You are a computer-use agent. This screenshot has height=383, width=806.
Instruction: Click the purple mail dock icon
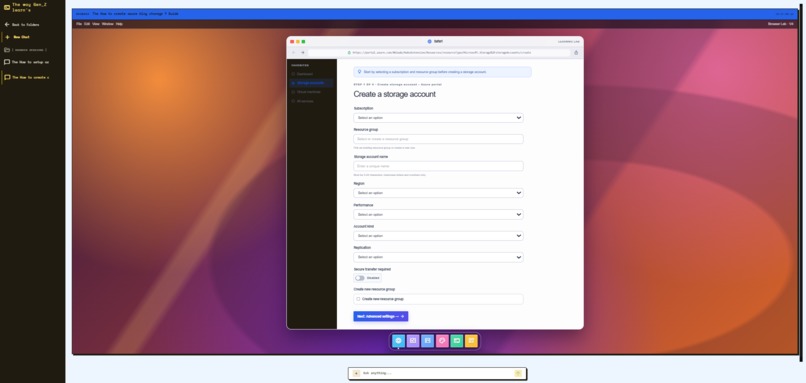pos(413,341)
